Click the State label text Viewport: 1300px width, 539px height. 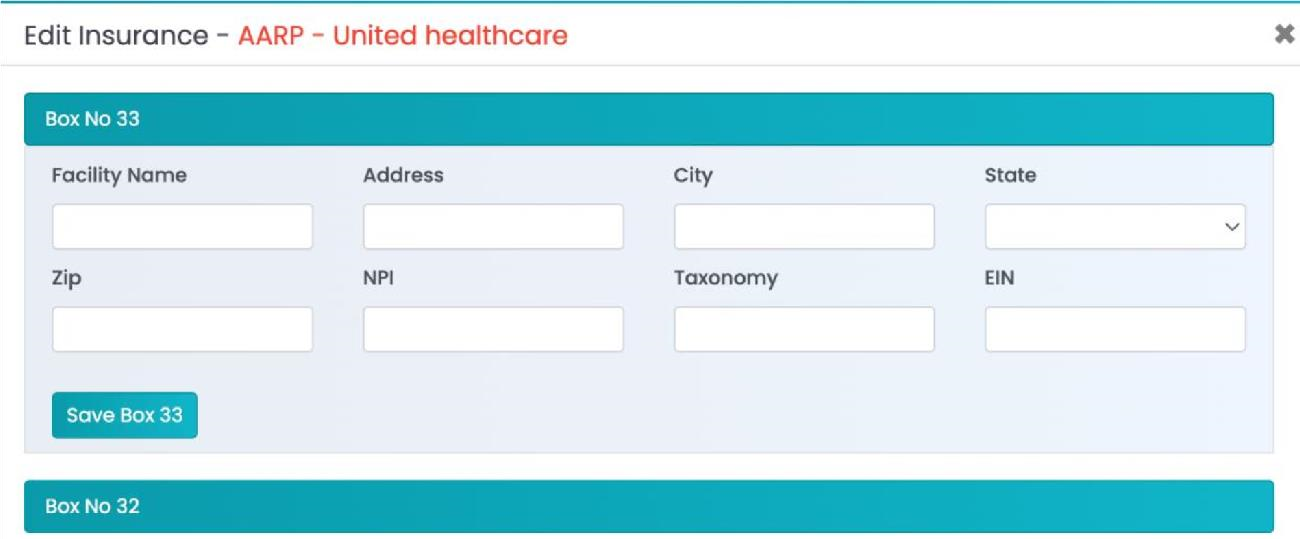pyautogui.click(x=1010, y=176)
